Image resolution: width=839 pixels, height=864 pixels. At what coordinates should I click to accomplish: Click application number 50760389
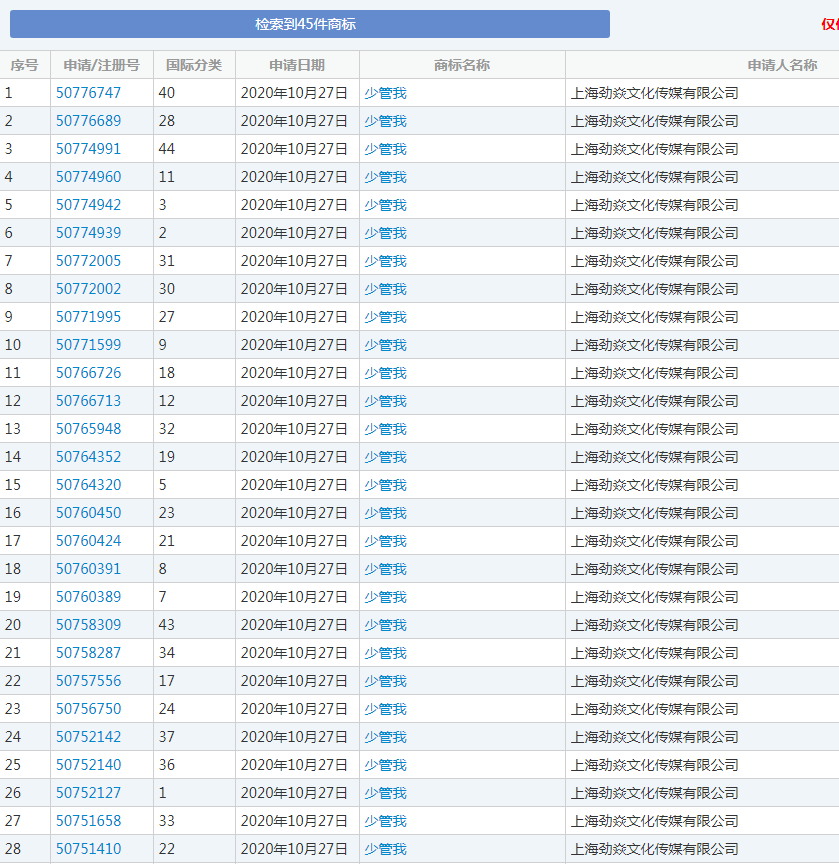88,597
